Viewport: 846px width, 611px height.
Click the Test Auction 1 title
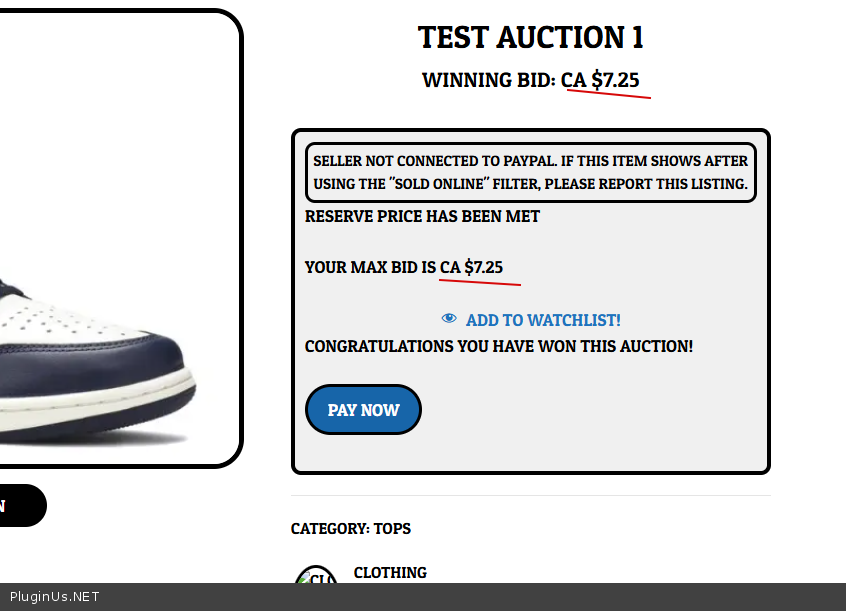pos(530,38)
